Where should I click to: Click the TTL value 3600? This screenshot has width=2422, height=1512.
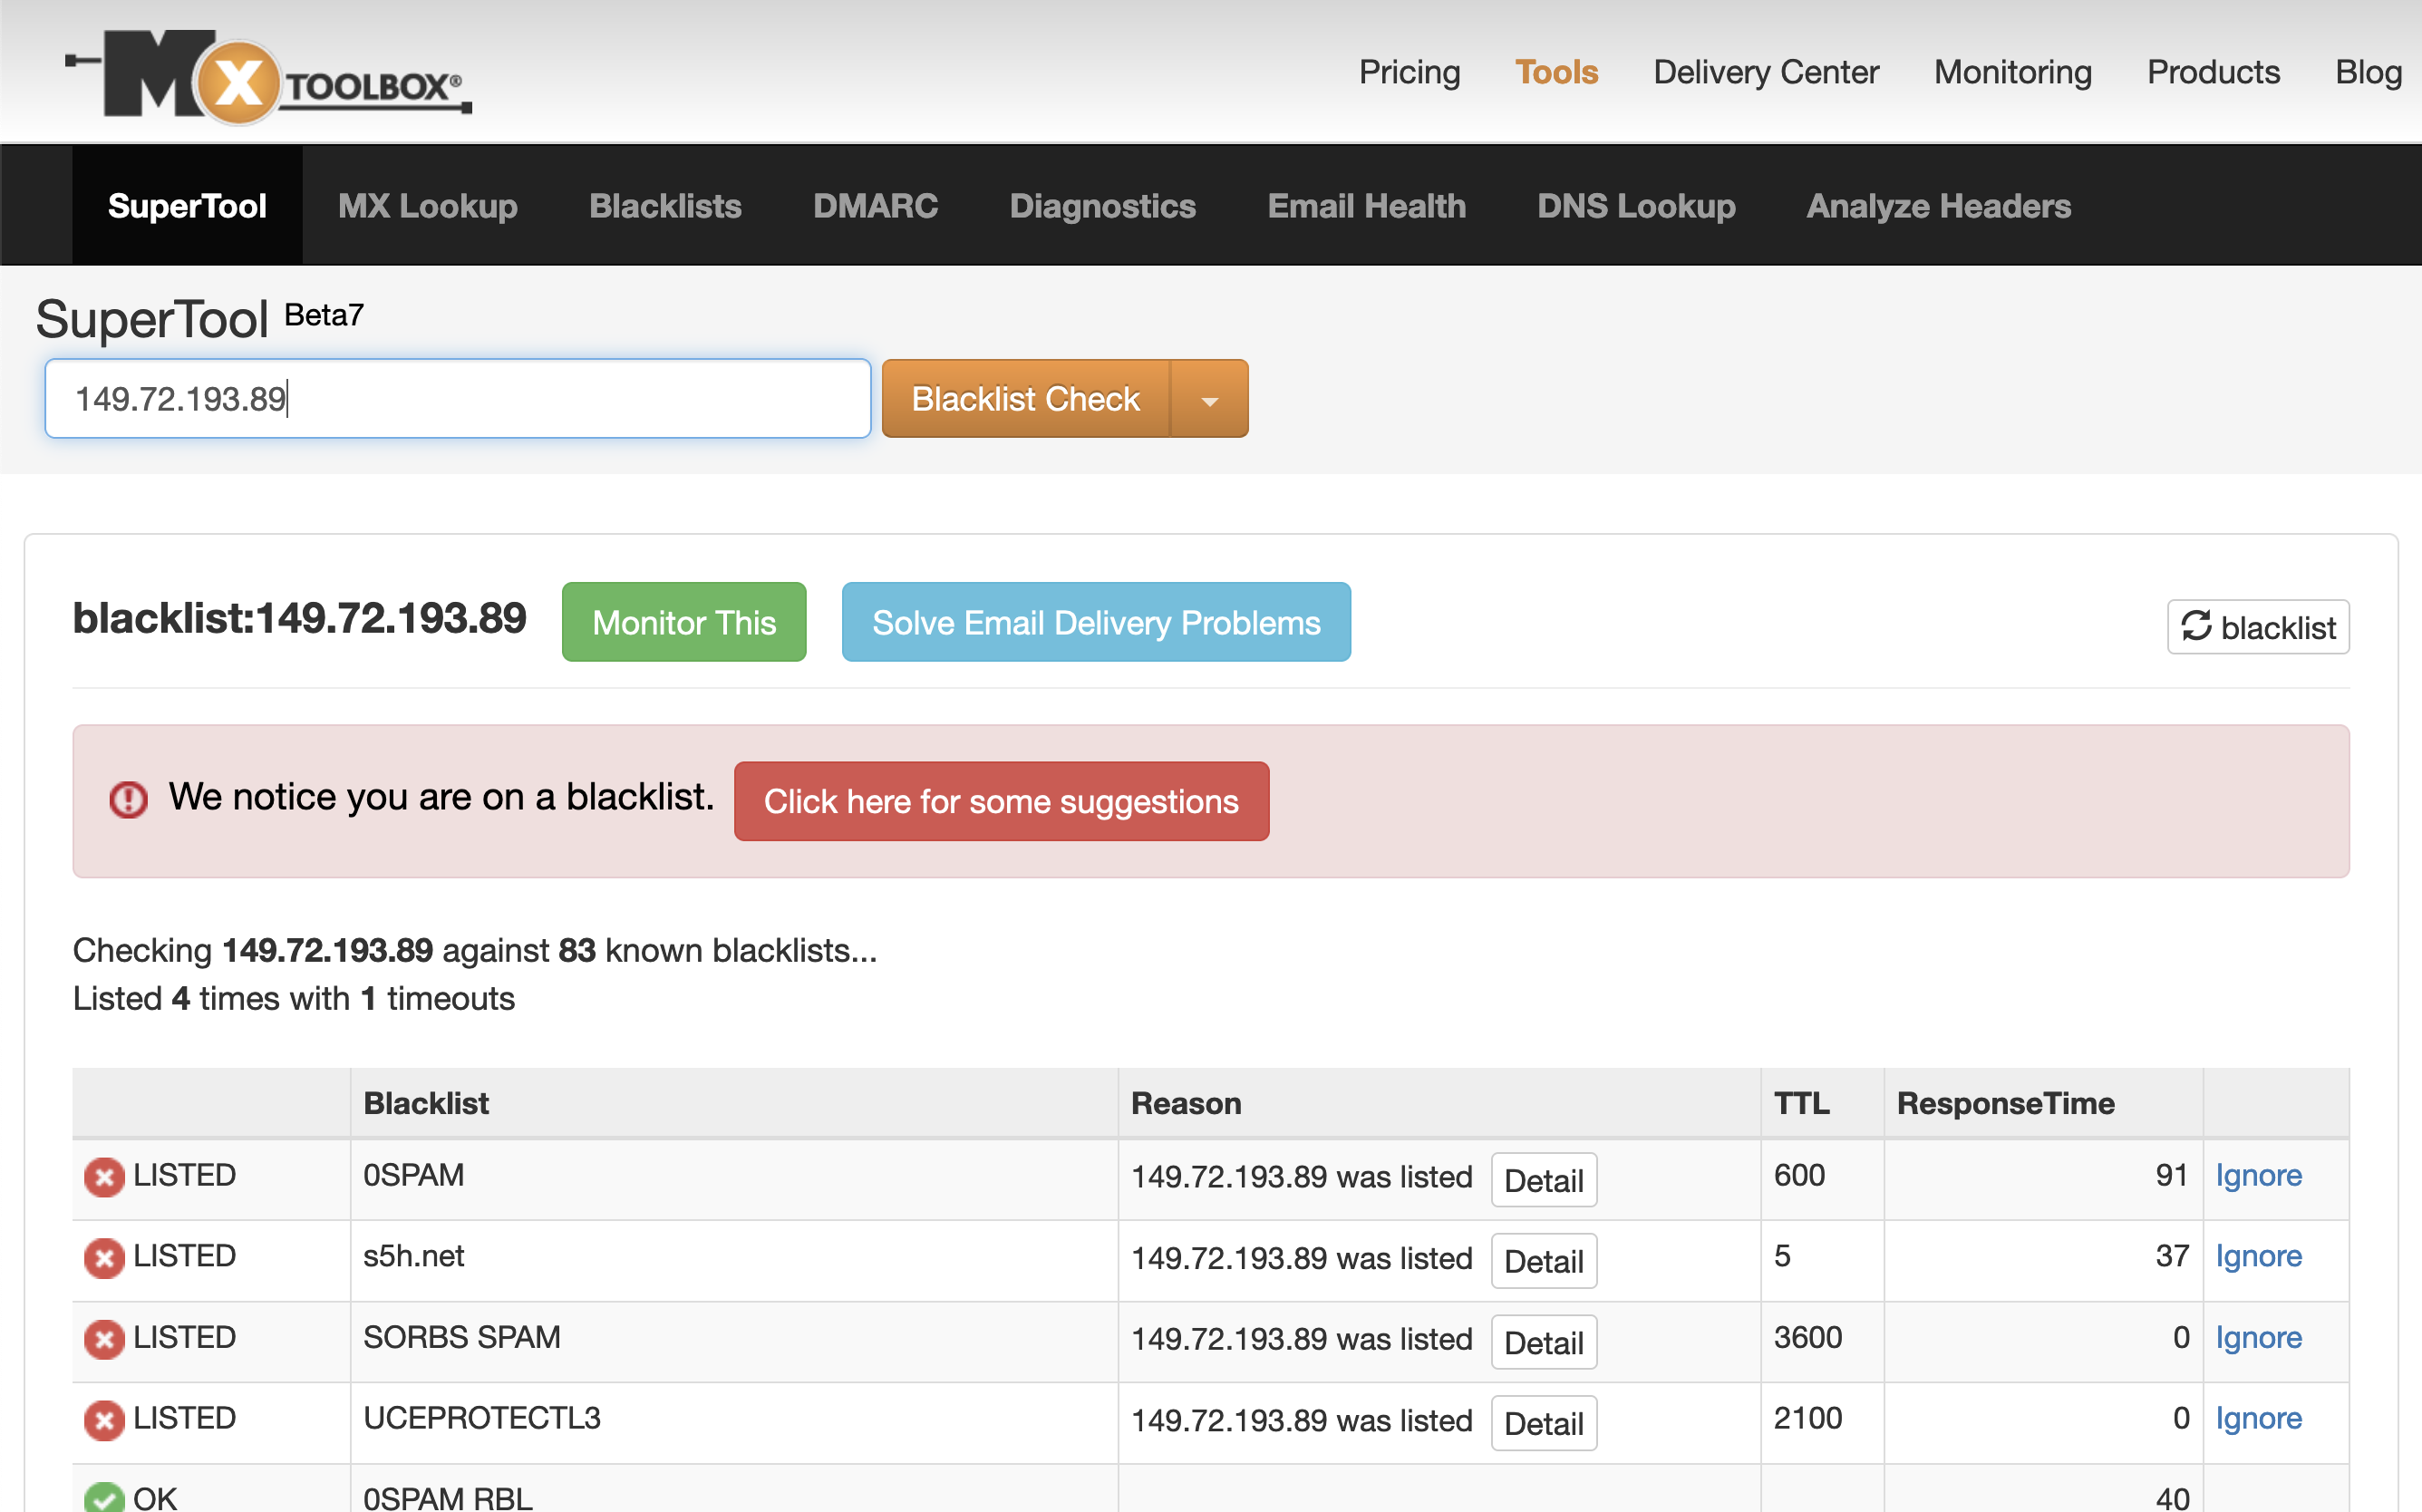[1807, 1337]
